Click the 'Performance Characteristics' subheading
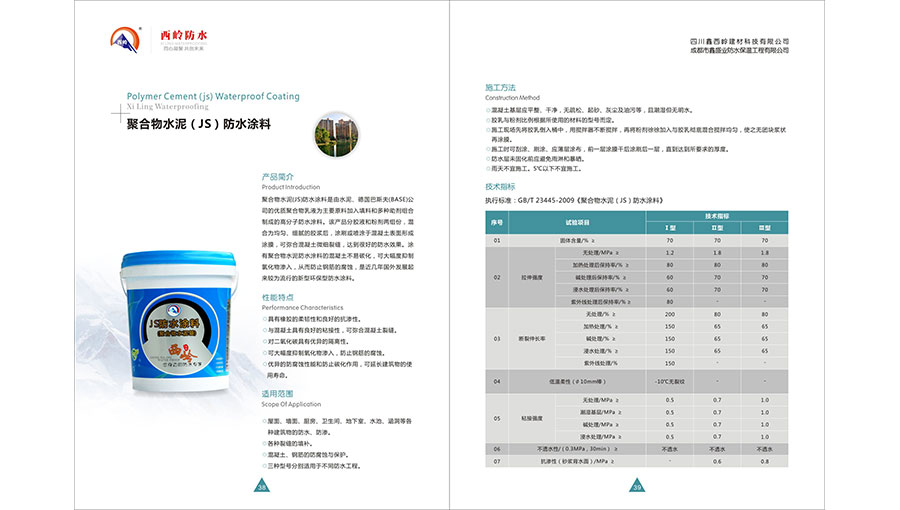The image size is (900, 510). coord(302,307)
